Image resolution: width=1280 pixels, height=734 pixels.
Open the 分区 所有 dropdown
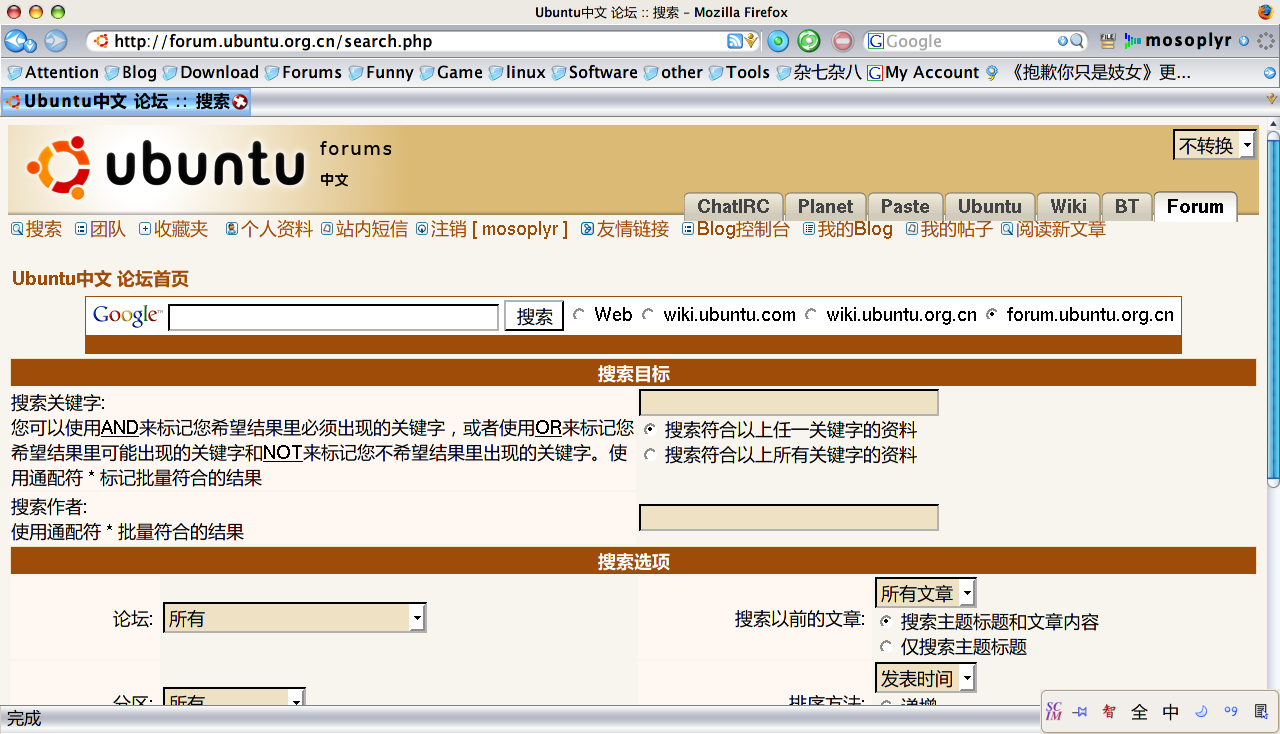[234, 698]
